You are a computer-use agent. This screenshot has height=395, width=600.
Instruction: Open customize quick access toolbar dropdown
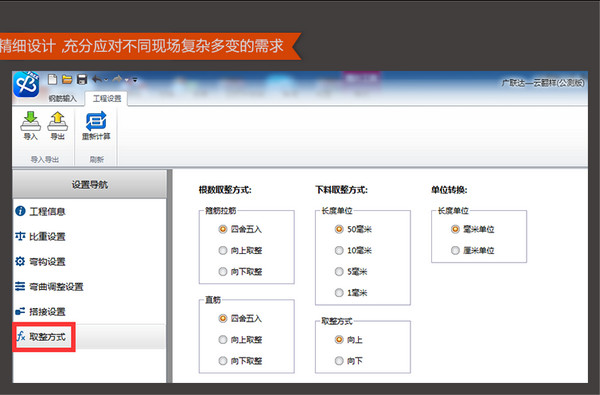pyautogui.click(x=135, y=80)
